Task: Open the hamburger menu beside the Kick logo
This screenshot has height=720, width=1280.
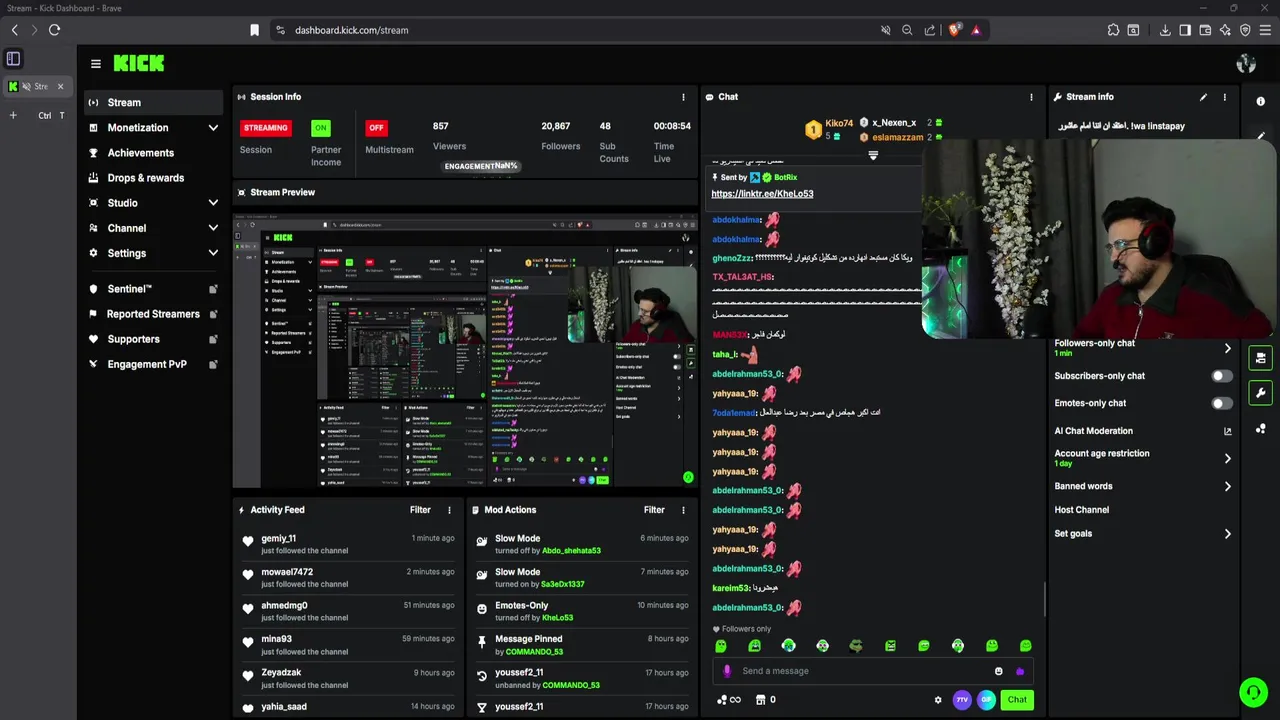Action: [x=96, y=64]
